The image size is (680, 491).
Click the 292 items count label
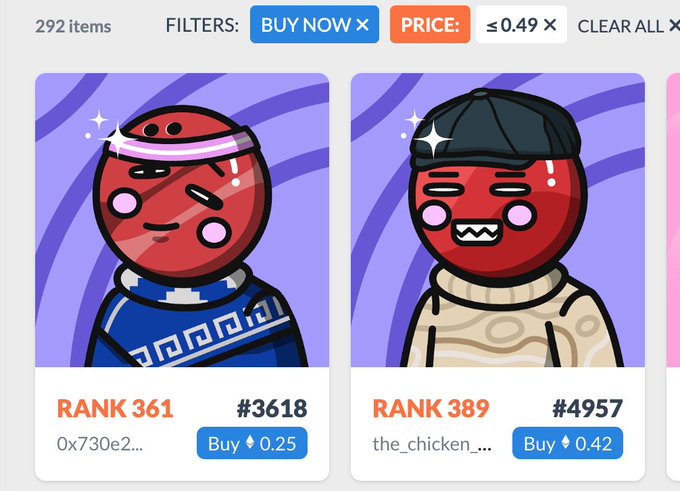(73, 26)
